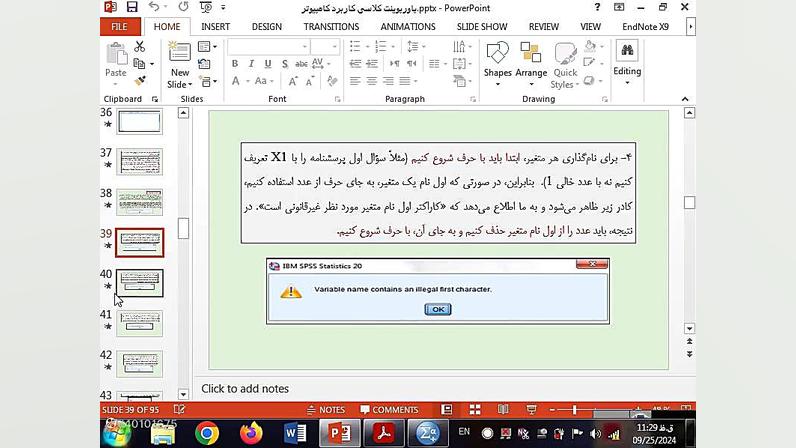The height and width of the screenshot is (448, 796).
Task: Decrease list indent level
Action: pos(355,64)
